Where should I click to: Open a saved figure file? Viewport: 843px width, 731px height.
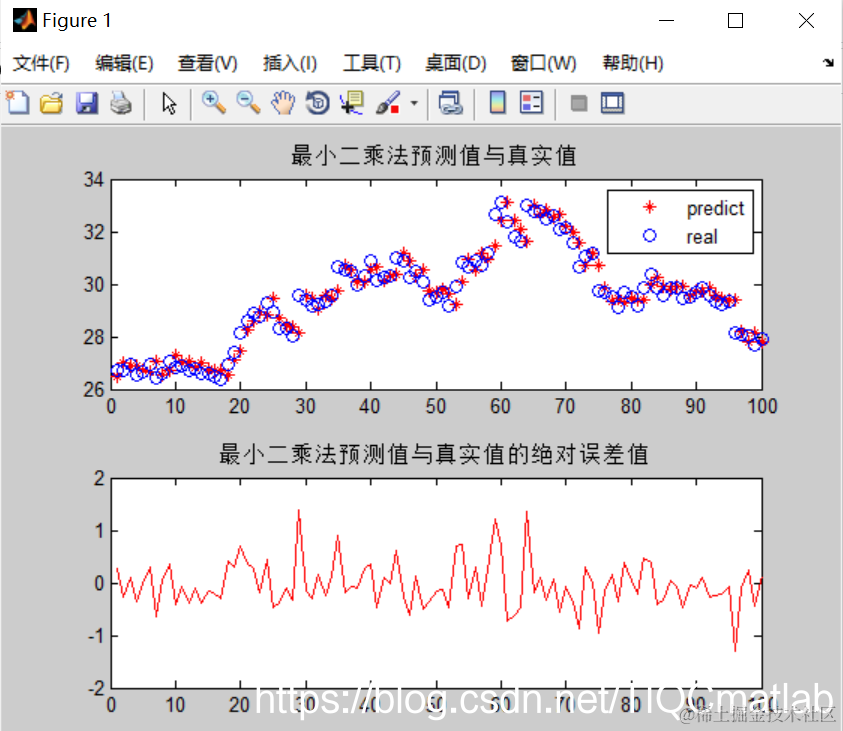(51, 103)
